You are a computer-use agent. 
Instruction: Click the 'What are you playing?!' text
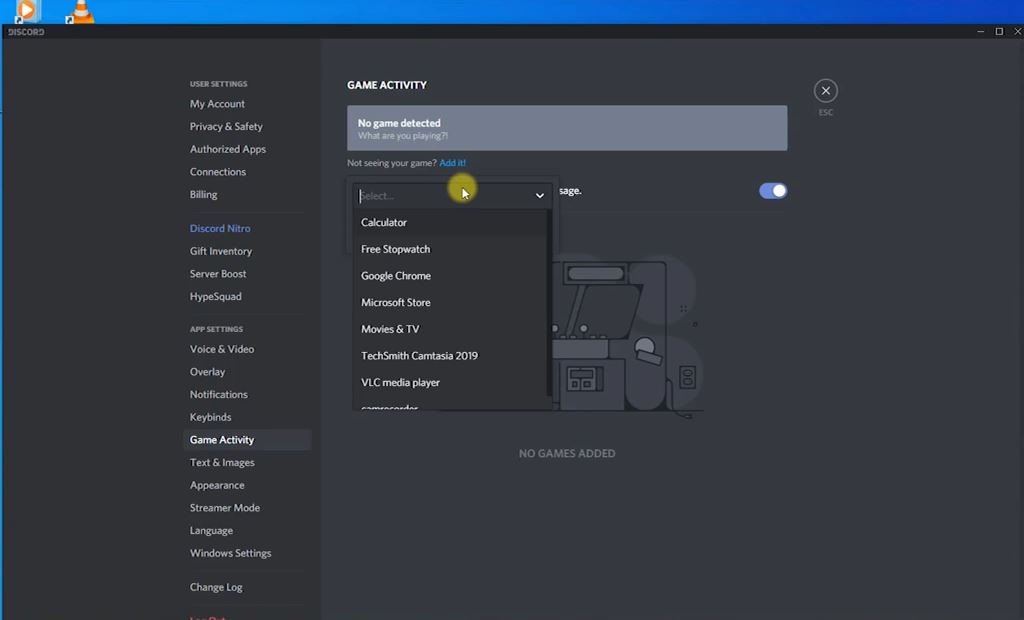click(403, 136)
